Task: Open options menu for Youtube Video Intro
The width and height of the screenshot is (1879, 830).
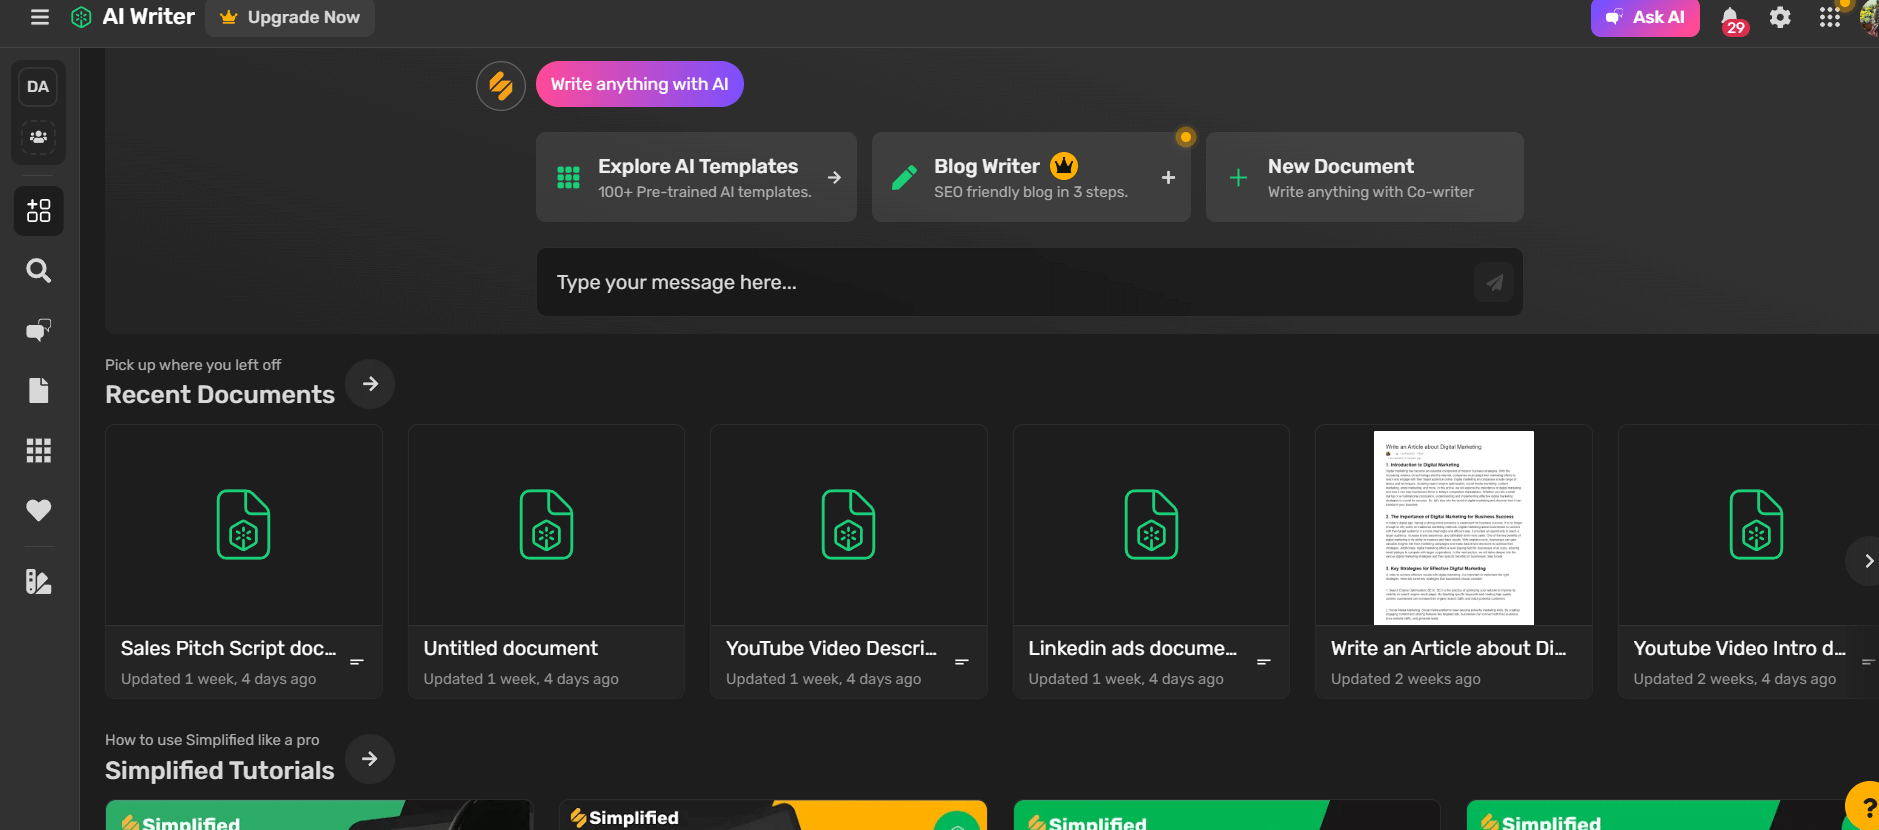Action: (x=1868, y=662)
